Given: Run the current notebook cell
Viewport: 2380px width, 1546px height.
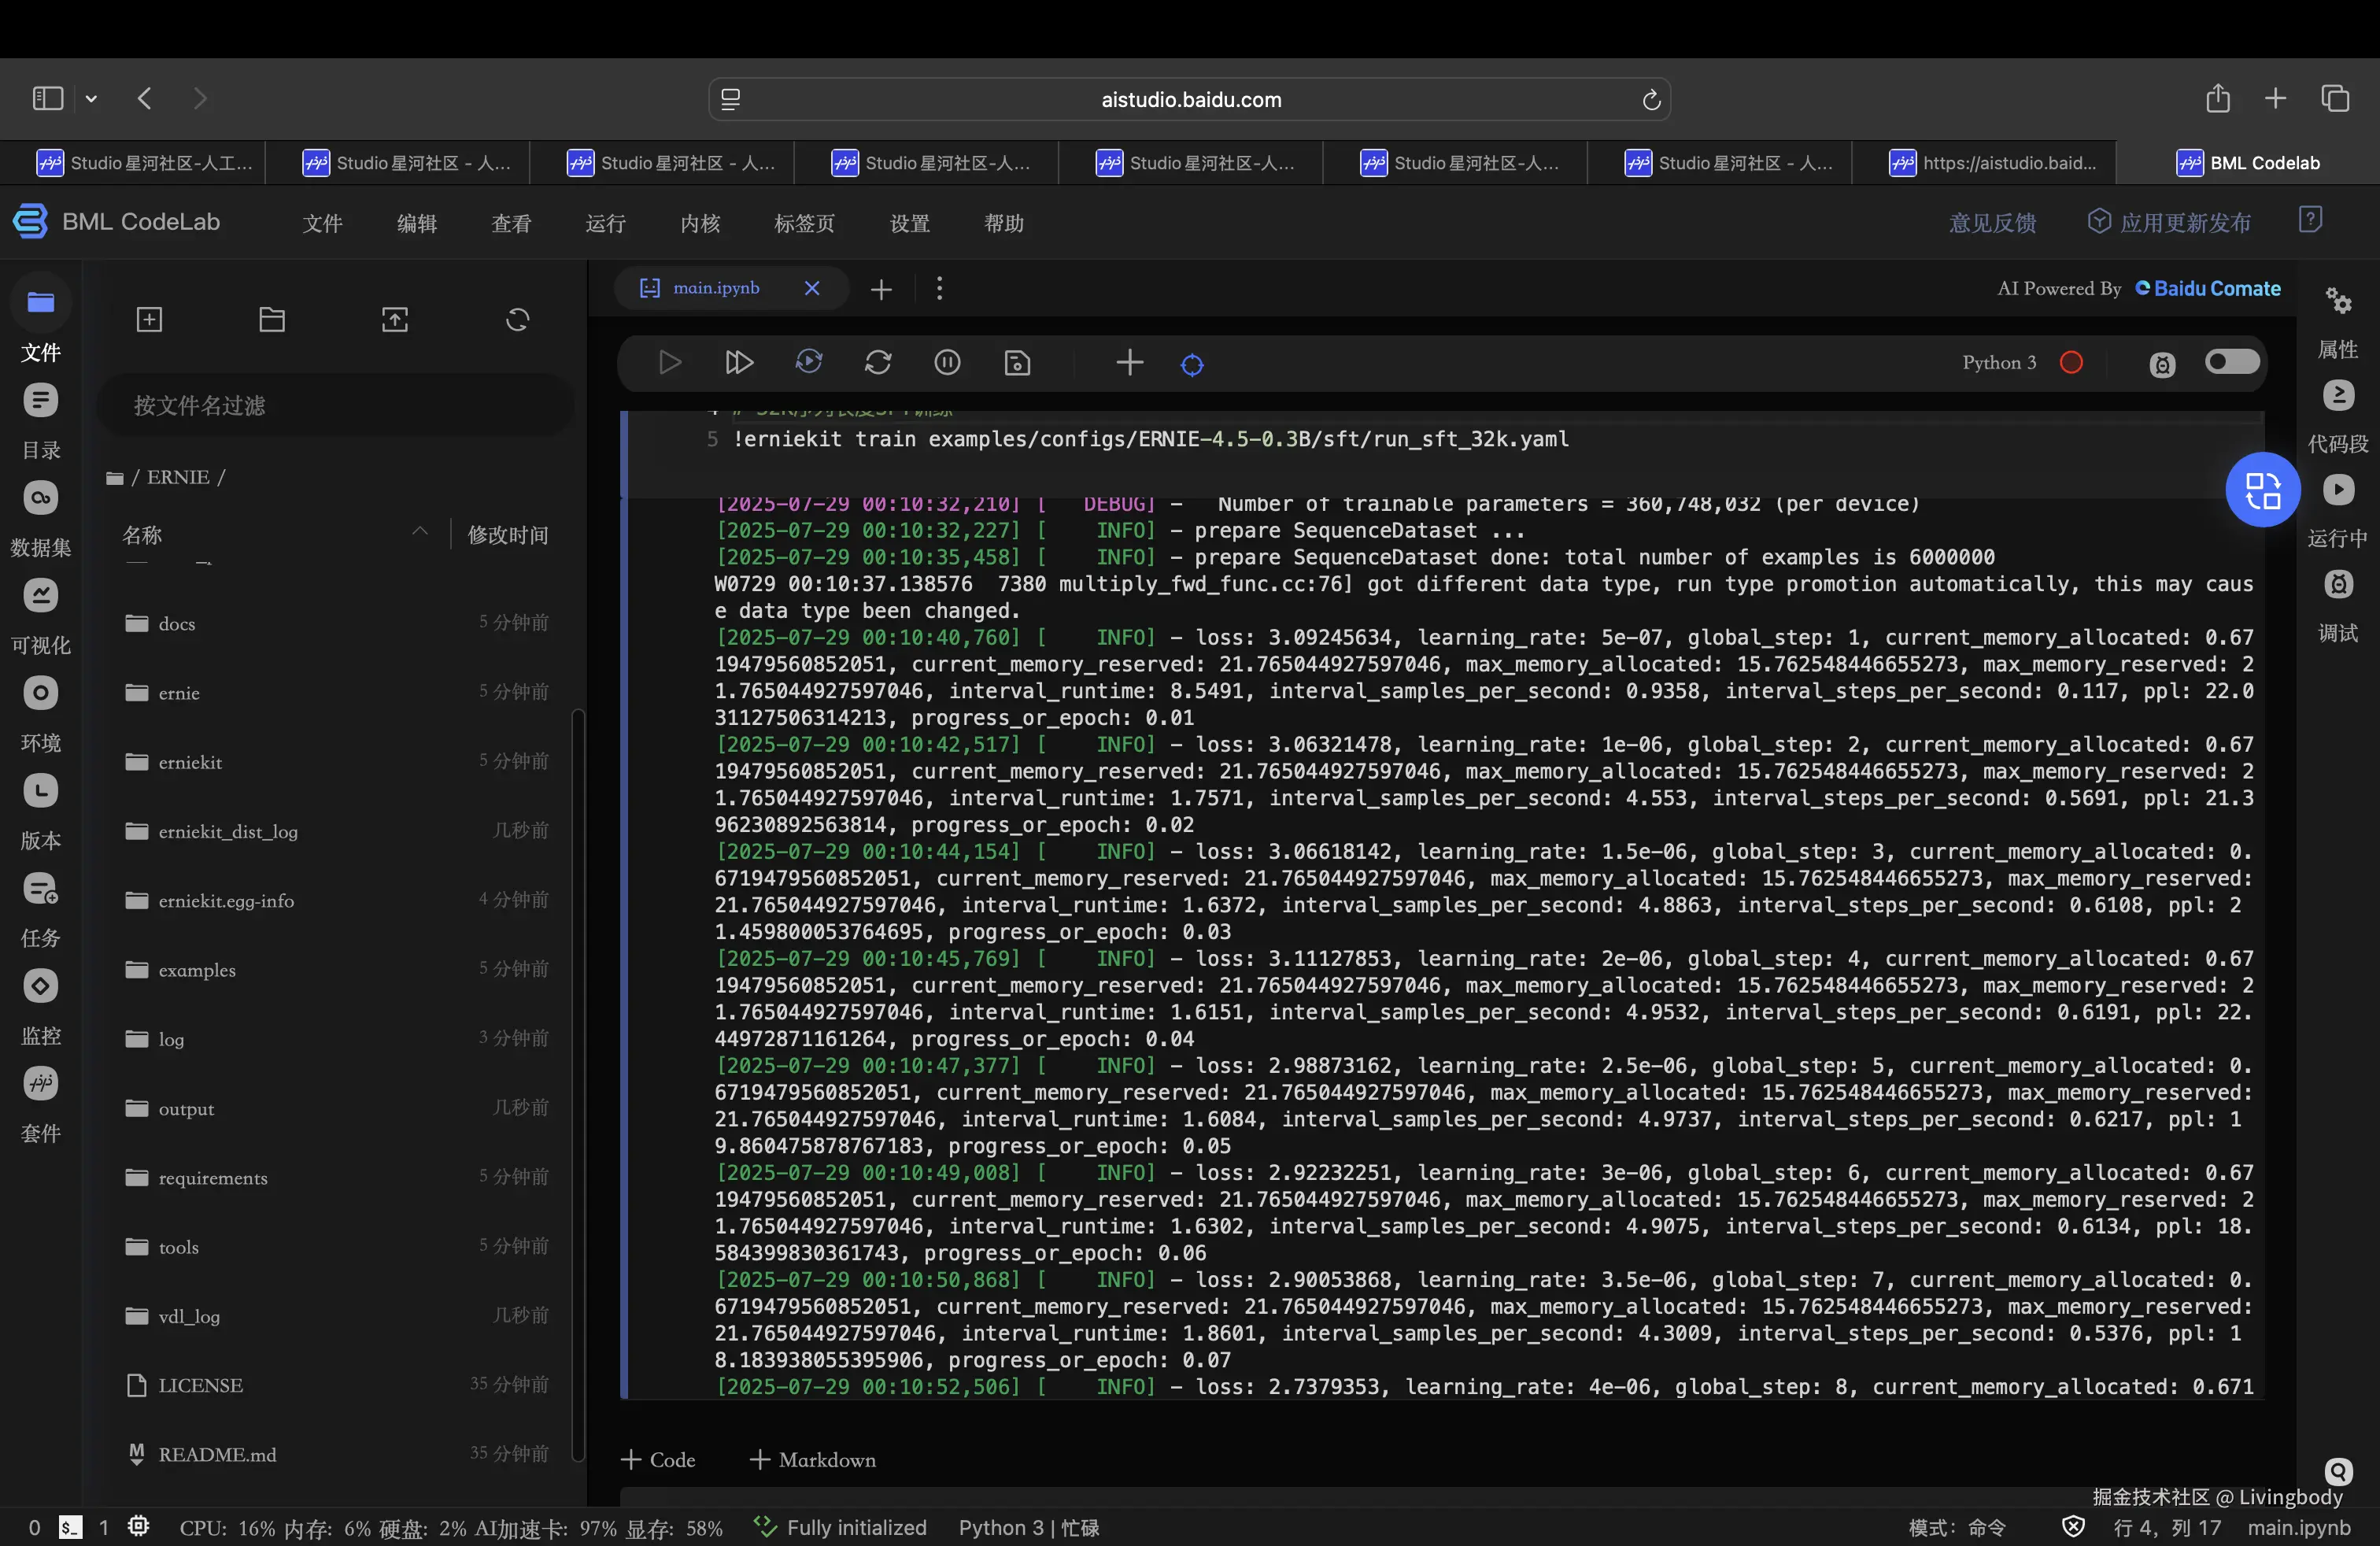Looking at the screenshot, I should [670, 363].
